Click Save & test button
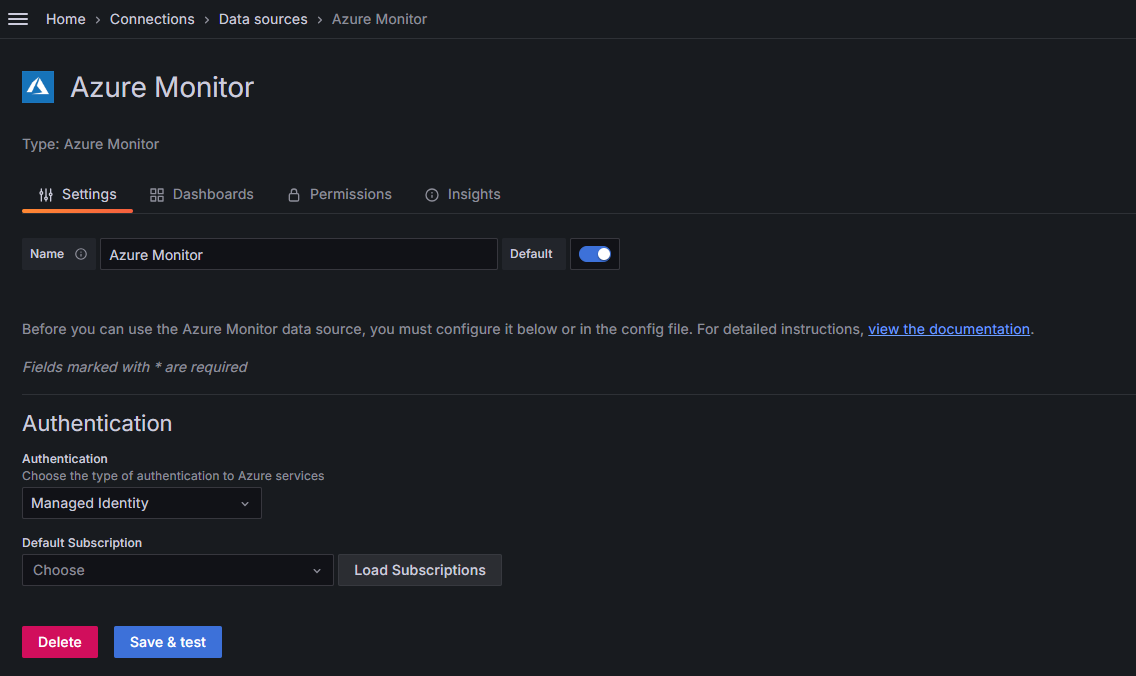 coord(168,642)
